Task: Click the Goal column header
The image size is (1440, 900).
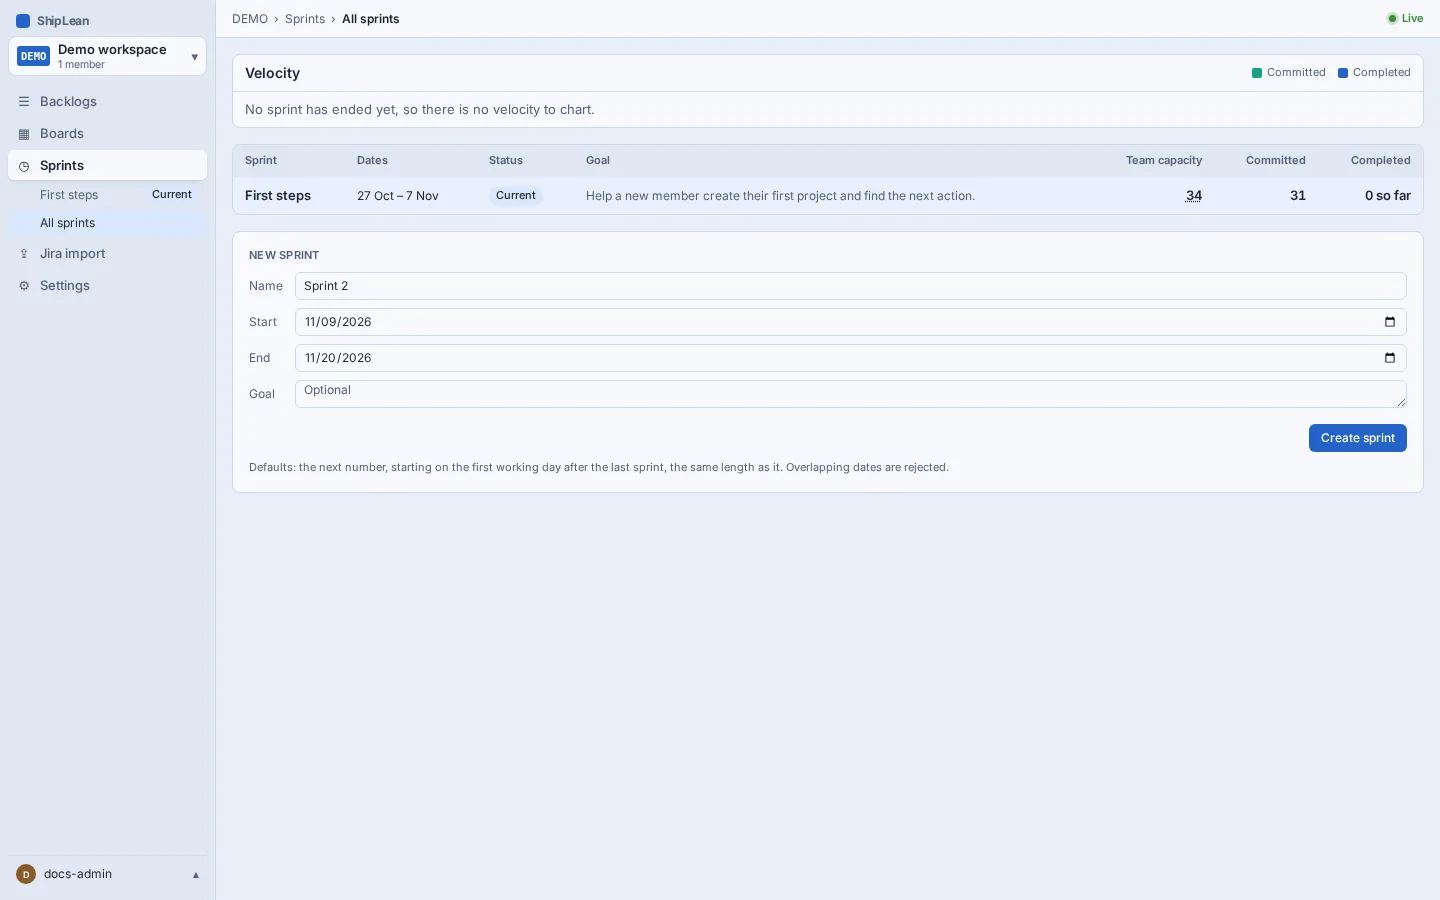Action: pyautogui.click(x=598, y=161)
